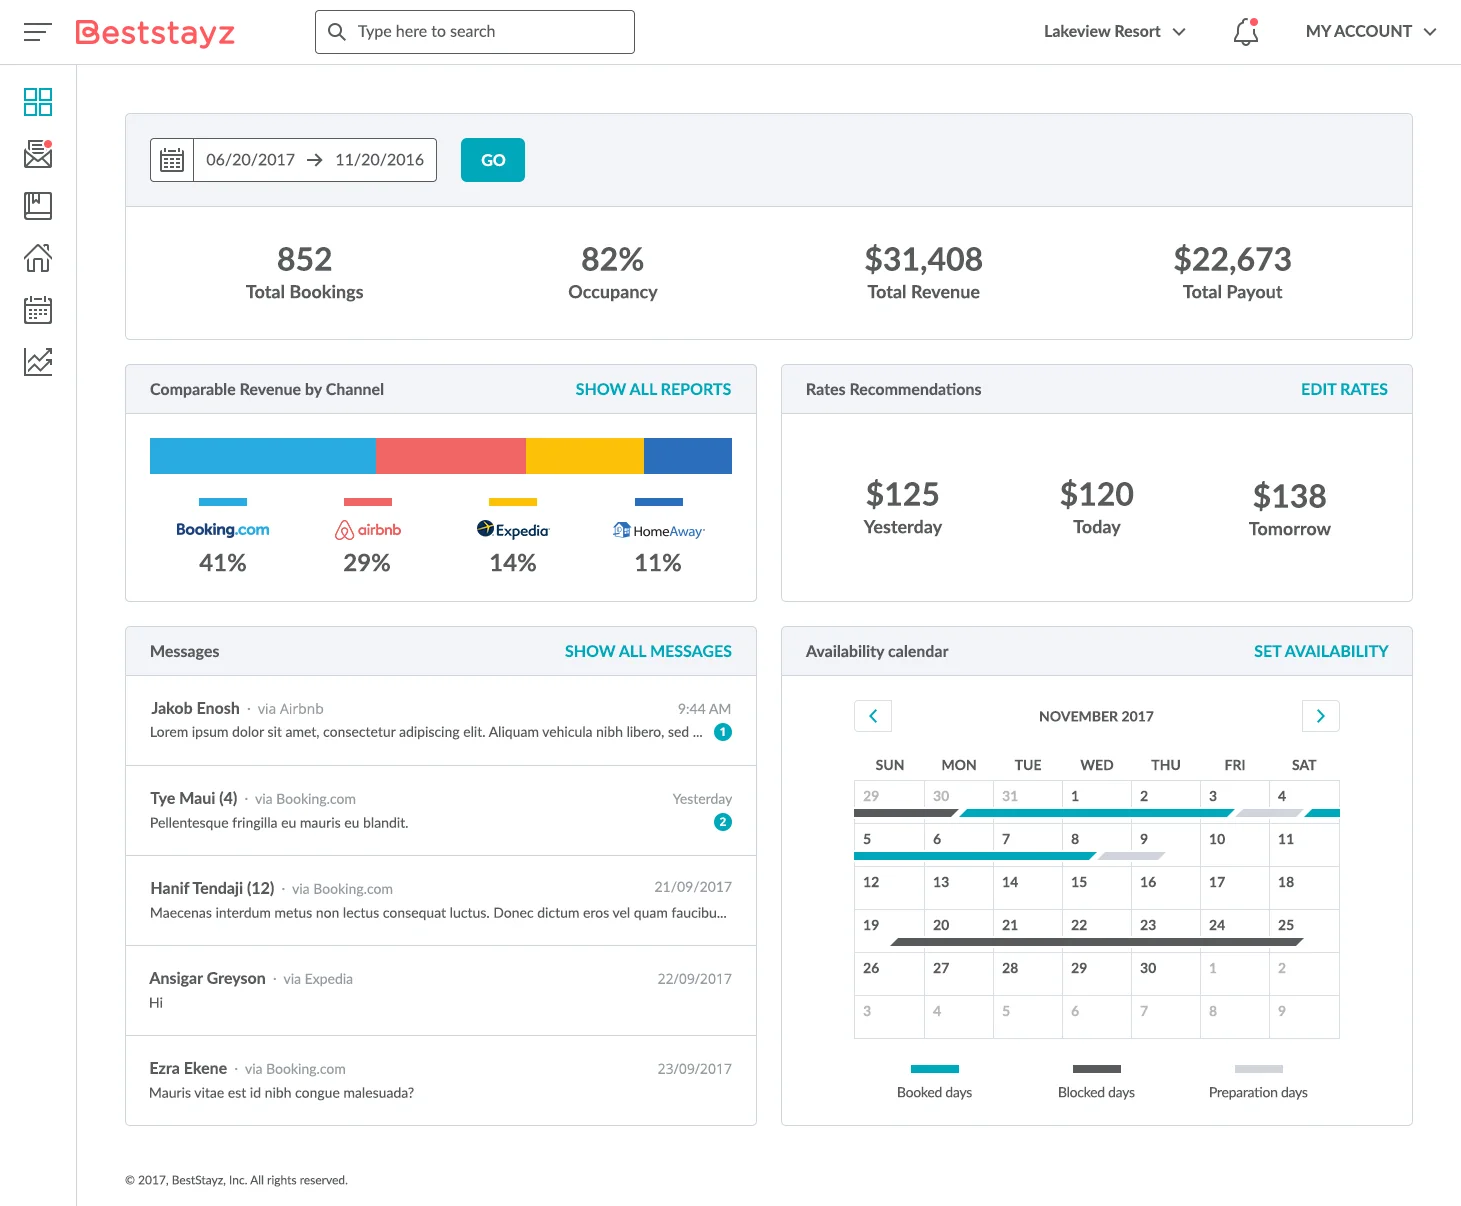Viewport: 1461px width, 1206px height.
Task: Open Jakob Enosh message from Airbnb
Action: 440,720
